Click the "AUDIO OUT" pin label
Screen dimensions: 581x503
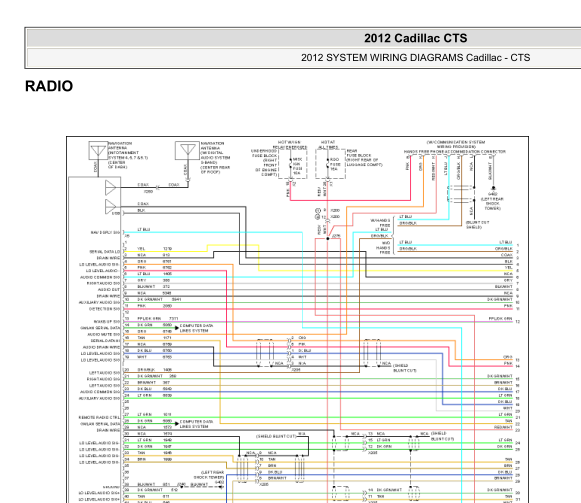point(109,289)
